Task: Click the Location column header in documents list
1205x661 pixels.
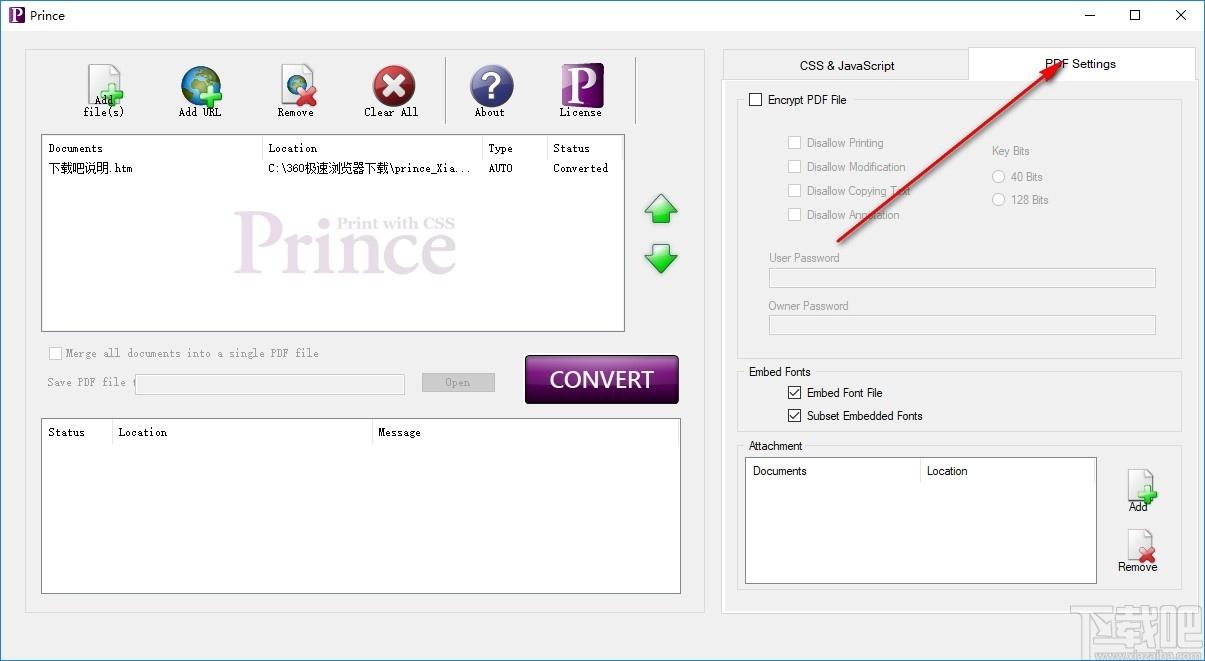Action: 372,148
